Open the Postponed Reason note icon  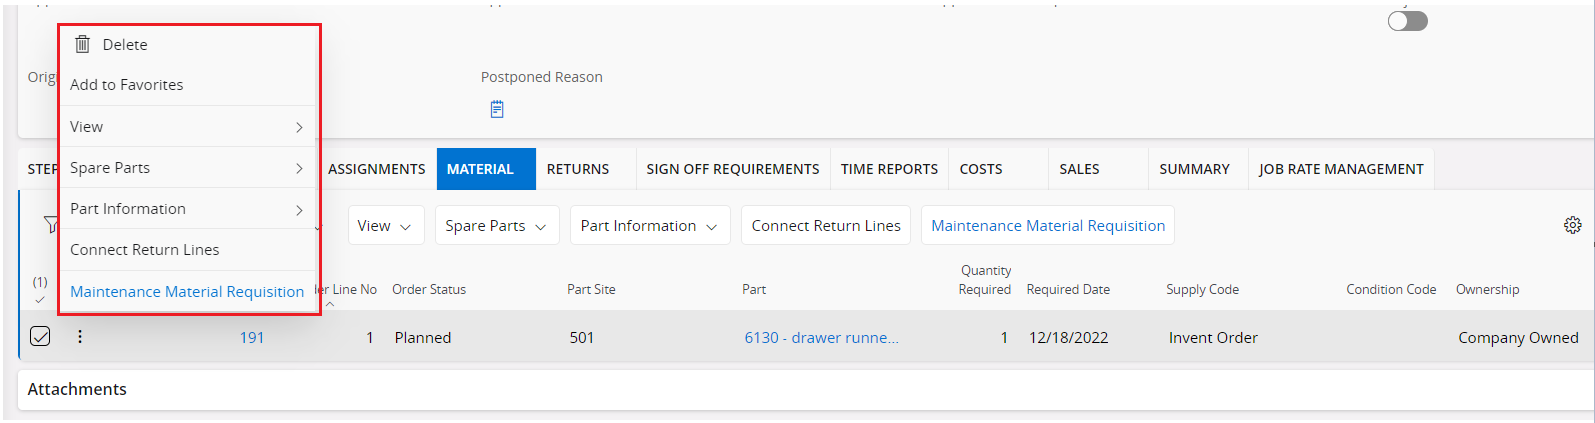tap(497, 109)
